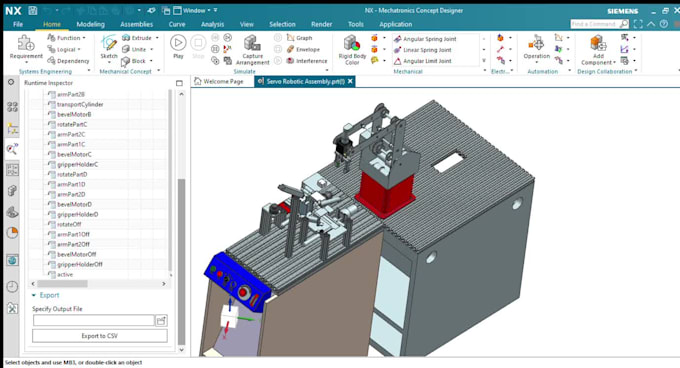
Task: Switch to the Assemblies tab
Action: point(136,24)
